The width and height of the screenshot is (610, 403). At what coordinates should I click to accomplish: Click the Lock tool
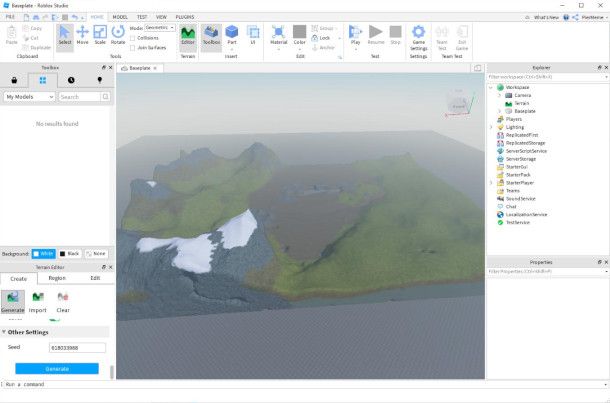(321, 38)
